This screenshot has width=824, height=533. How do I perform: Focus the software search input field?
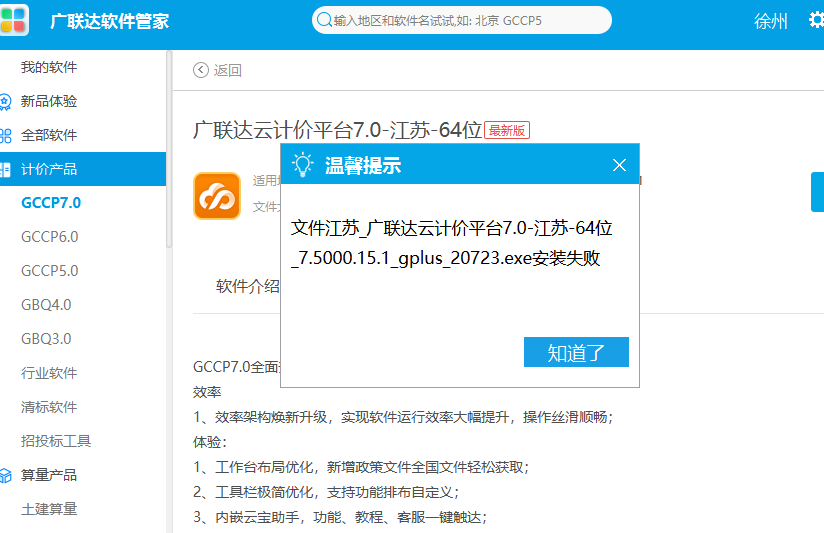(x=461, y=20)
